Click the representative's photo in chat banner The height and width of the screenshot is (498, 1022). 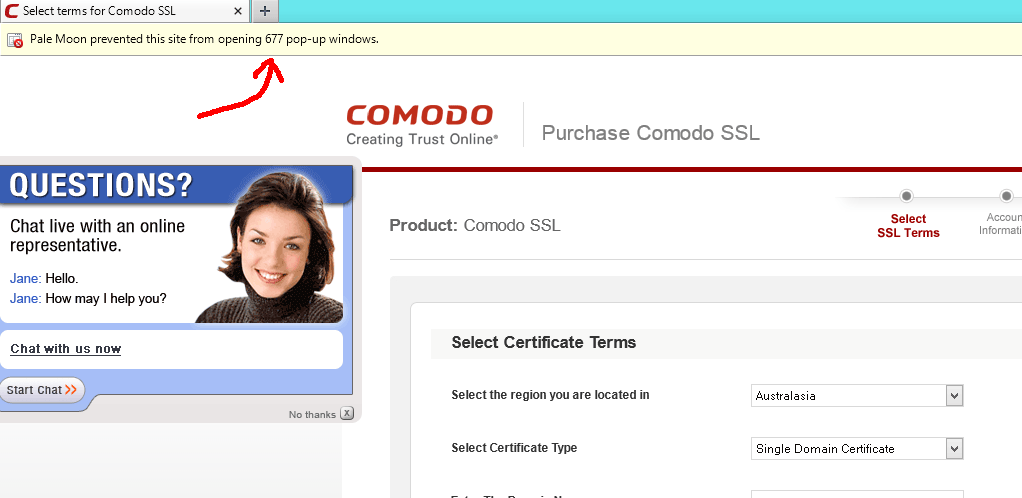click(272, 248)
